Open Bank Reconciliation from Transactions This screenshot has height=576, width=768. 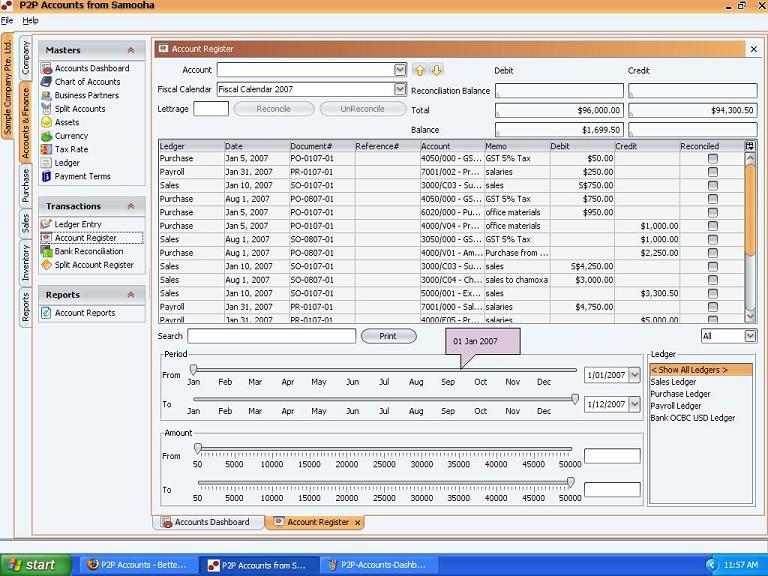[46, 252]
